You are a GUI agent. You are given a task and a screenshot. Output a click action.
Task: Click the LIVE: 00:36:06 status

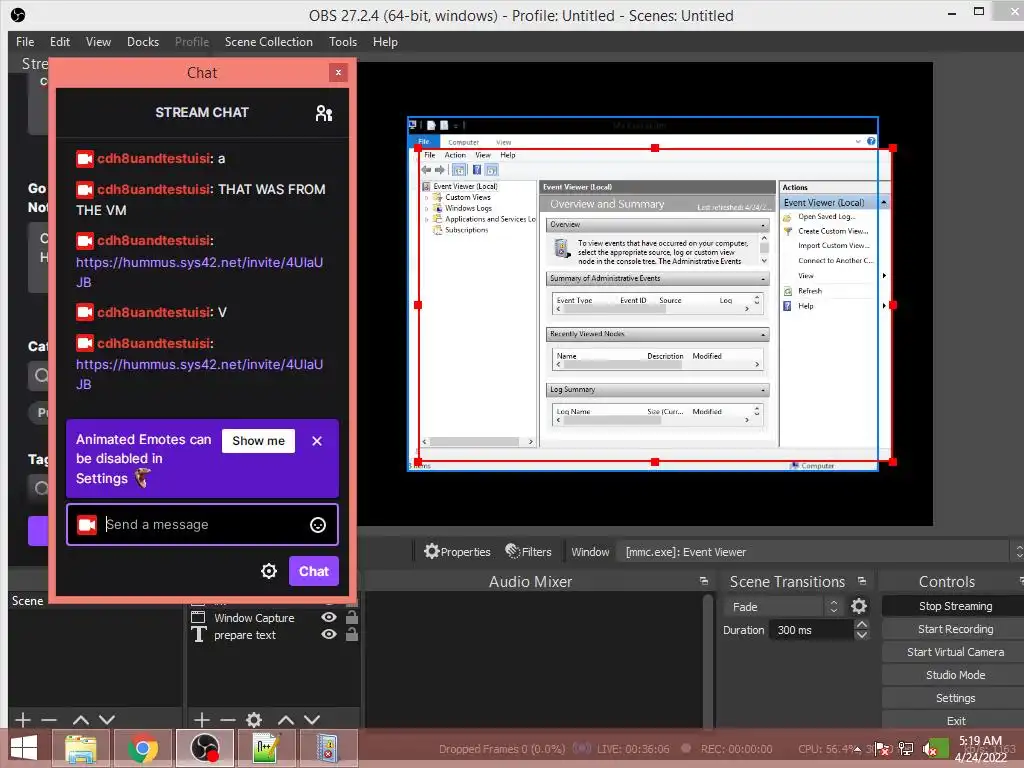point(632,749)
